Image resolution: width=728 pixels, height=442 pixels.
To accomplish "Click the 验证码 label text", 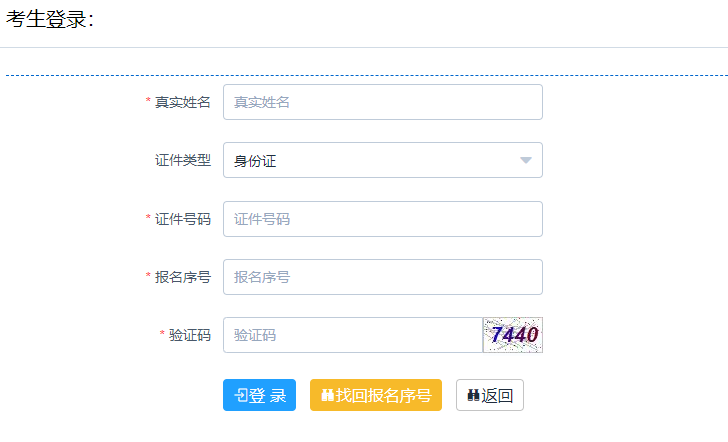I will coord(190,335).
